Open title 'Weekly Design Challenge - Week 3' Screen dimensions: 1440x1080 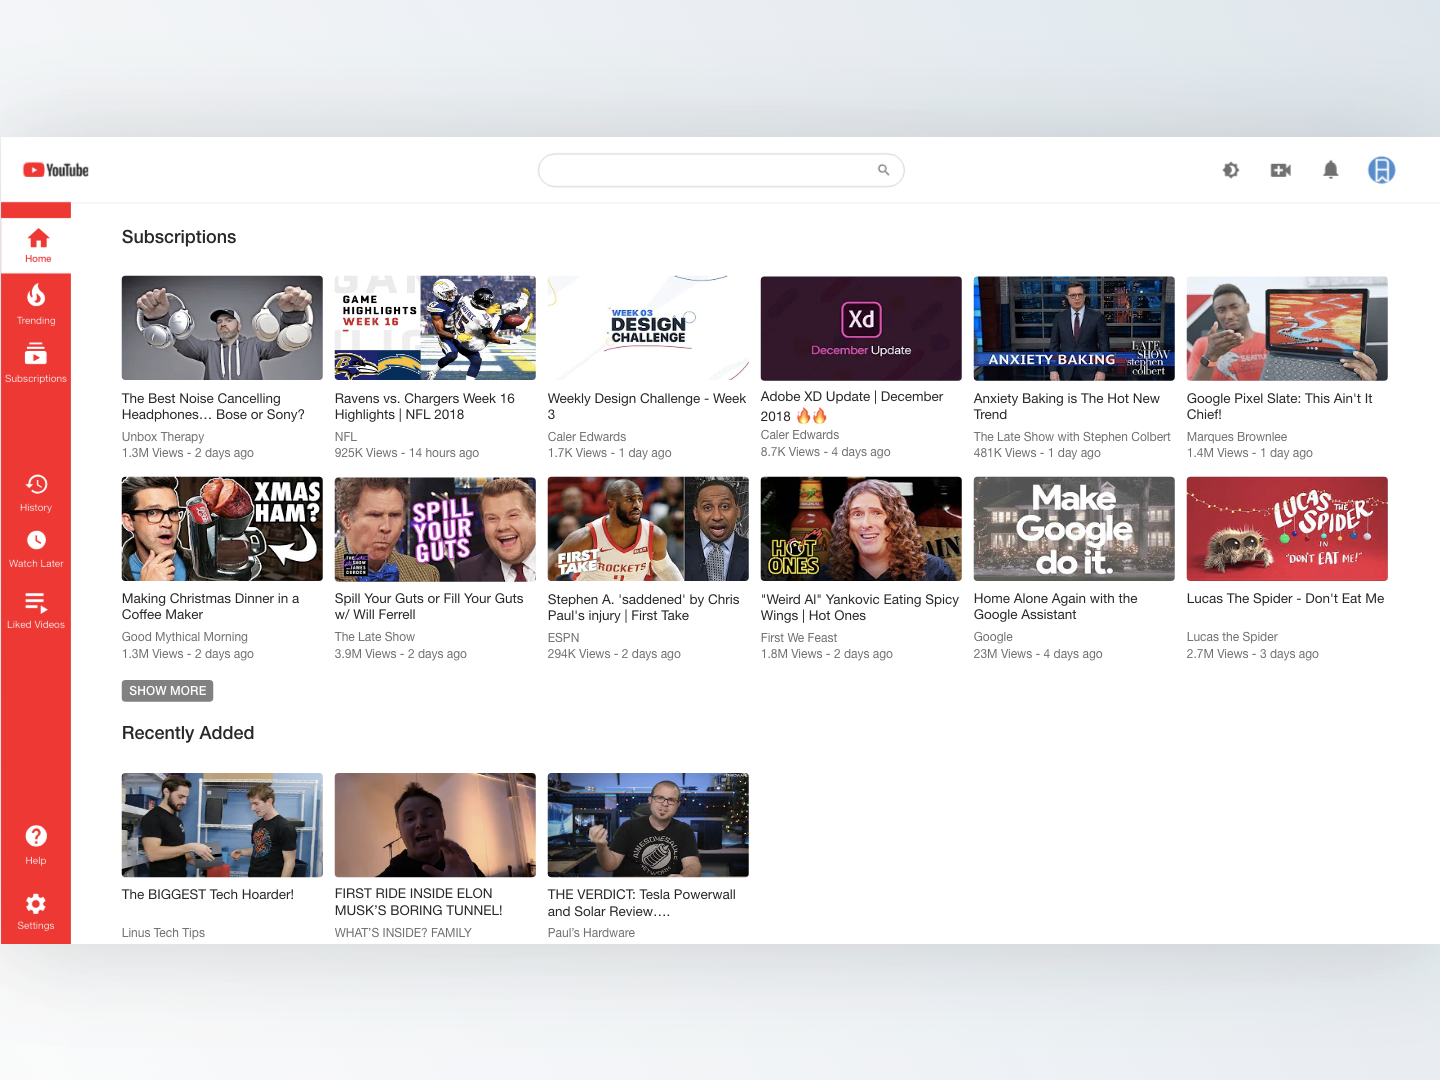coord(647,407)
